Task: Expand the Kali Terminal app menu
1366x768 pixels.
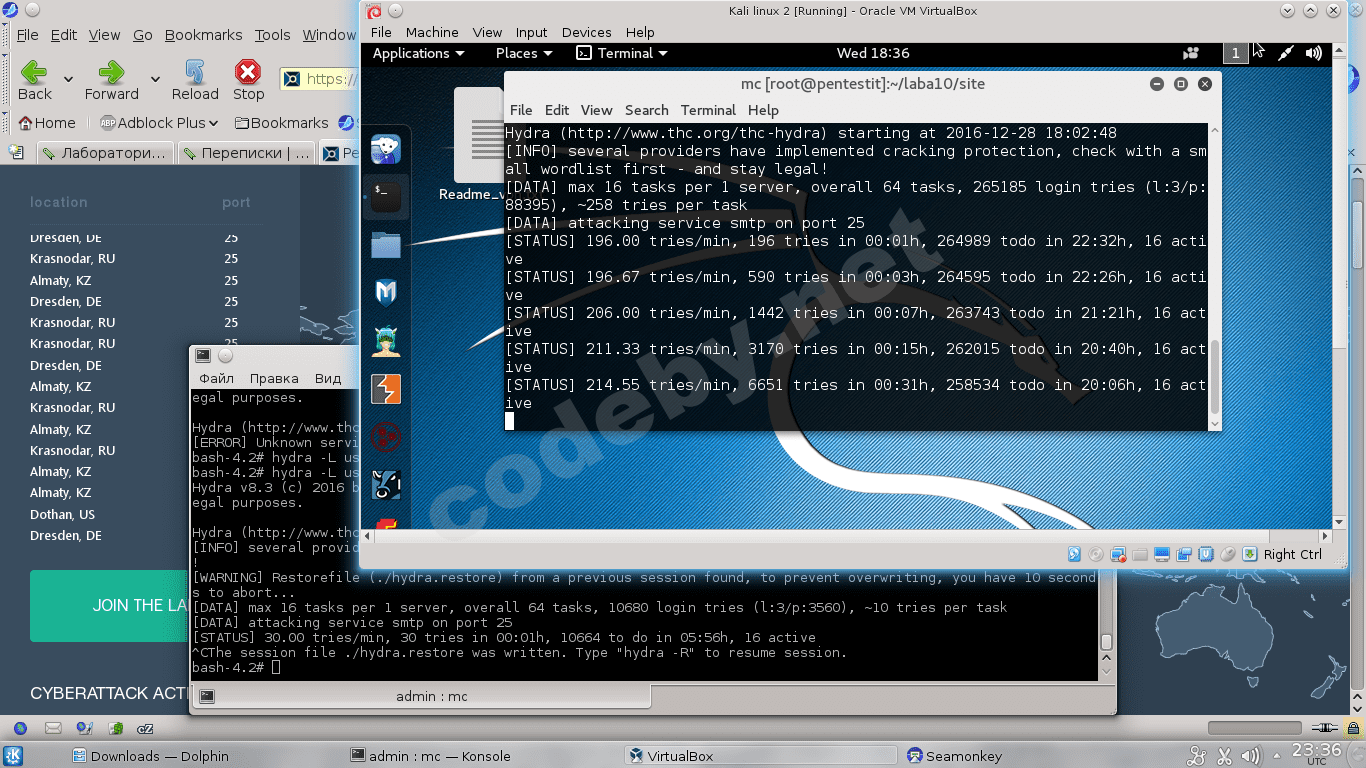Action: (x=622, y=53)
